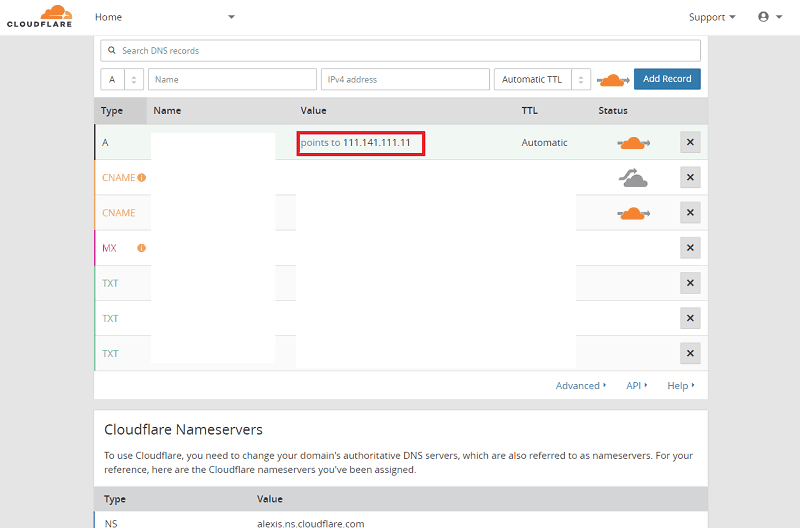Image resolution: width=800 pixels, height=528 pixels.
Task: Click the Cloudflare Nameservers heading
Action: (183, 430)
